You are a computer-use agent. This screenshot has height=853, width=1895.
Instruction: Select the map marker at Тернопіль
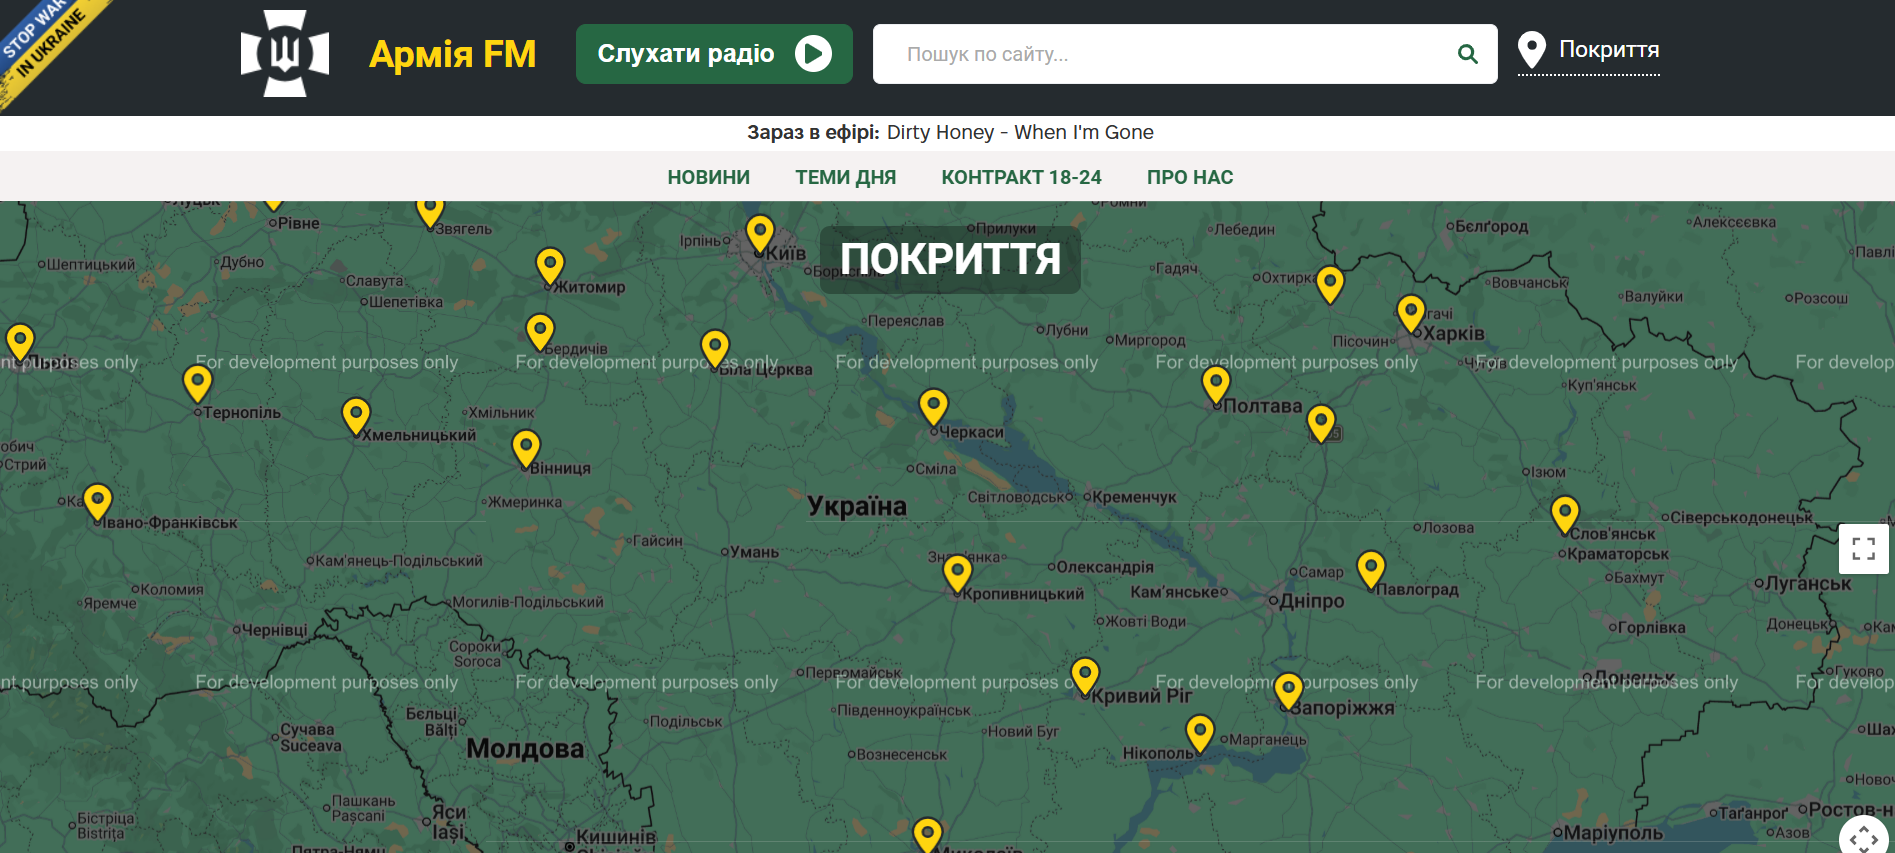(x=198, y=385)
